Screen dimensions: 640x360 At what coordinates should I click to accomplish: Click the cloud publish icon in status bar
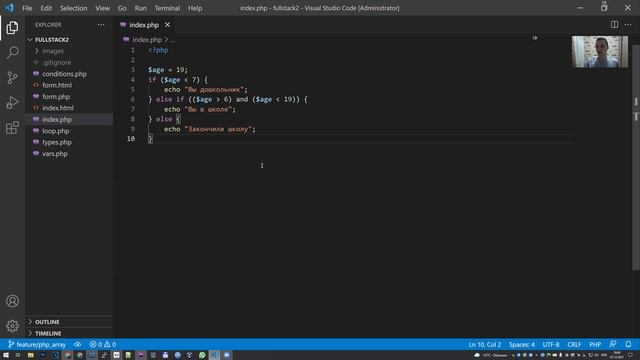click(x=78, y=344)
